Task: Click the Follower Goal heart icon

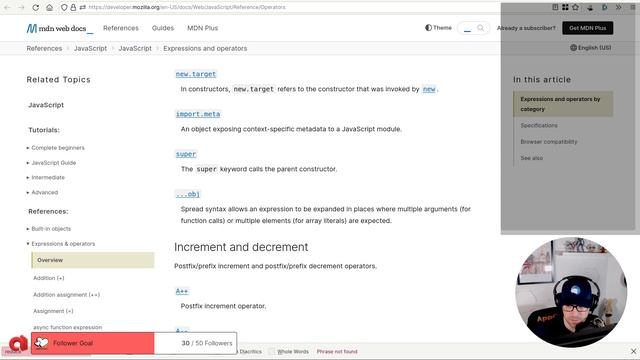Action: pos(41,343)
